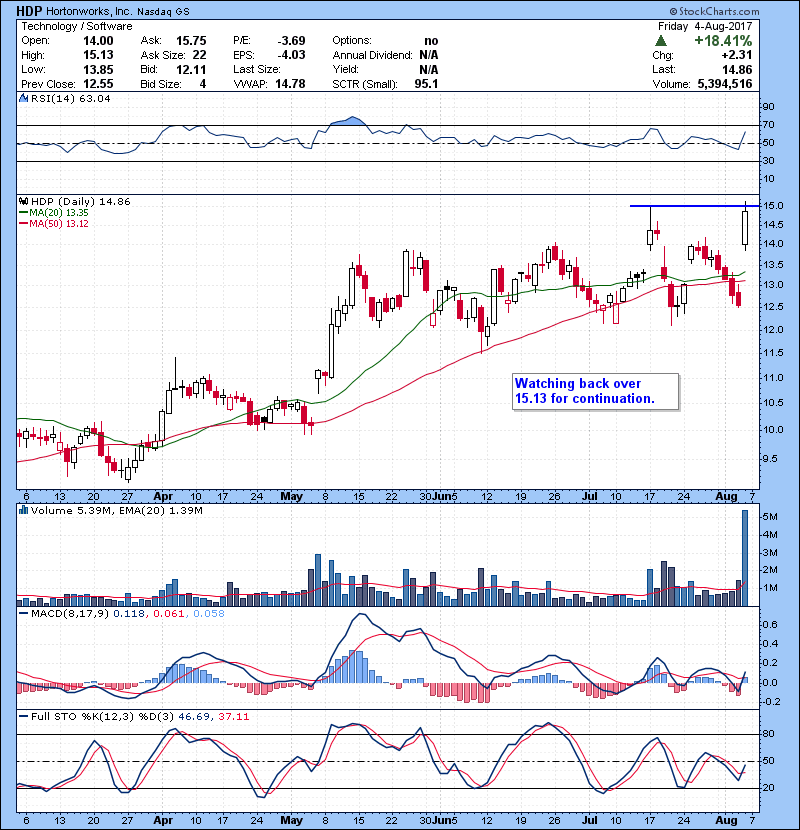Click the Chg value +2.31
The image size is (800, 830).
coord(736,55)
